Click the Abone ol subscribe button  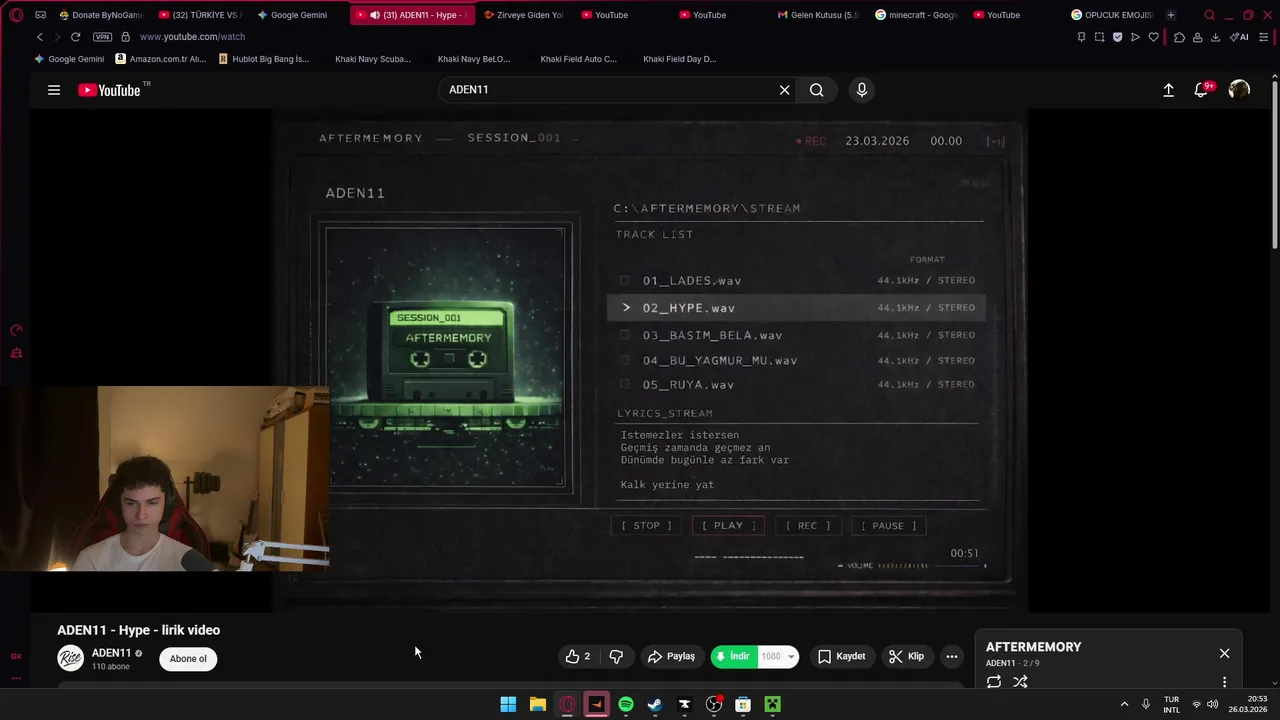coord(188,658)
